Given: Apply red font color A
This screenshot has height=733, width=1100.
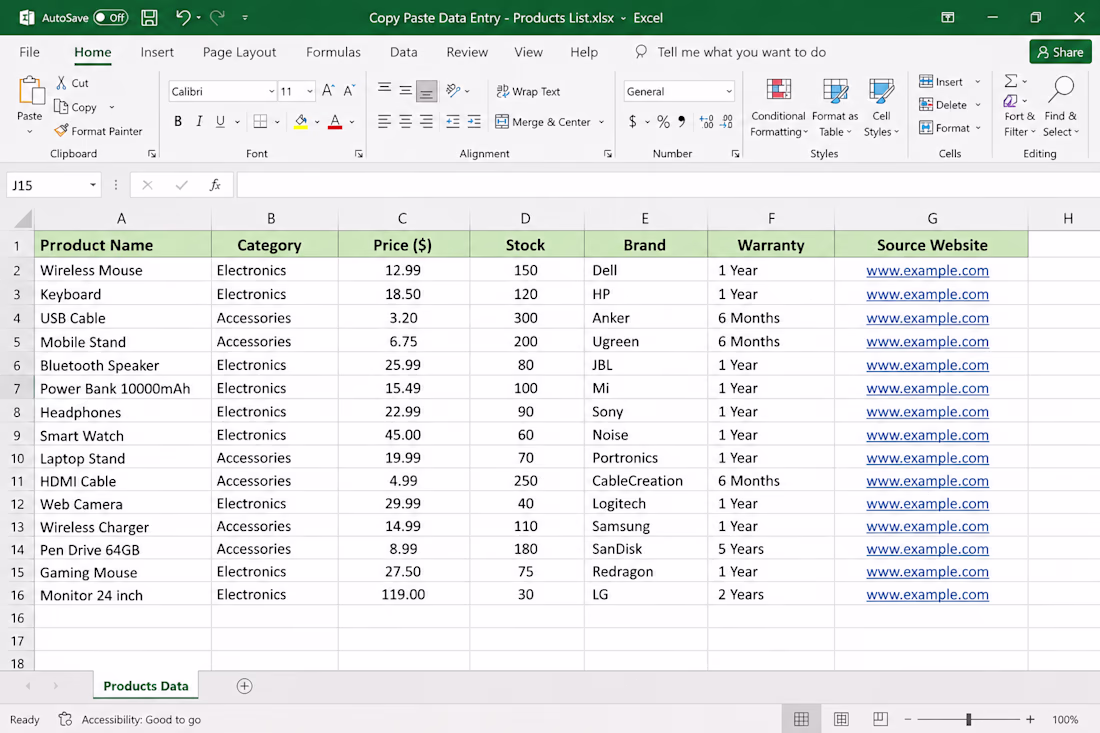Looking at the screenshot, I should pos(335,122).
